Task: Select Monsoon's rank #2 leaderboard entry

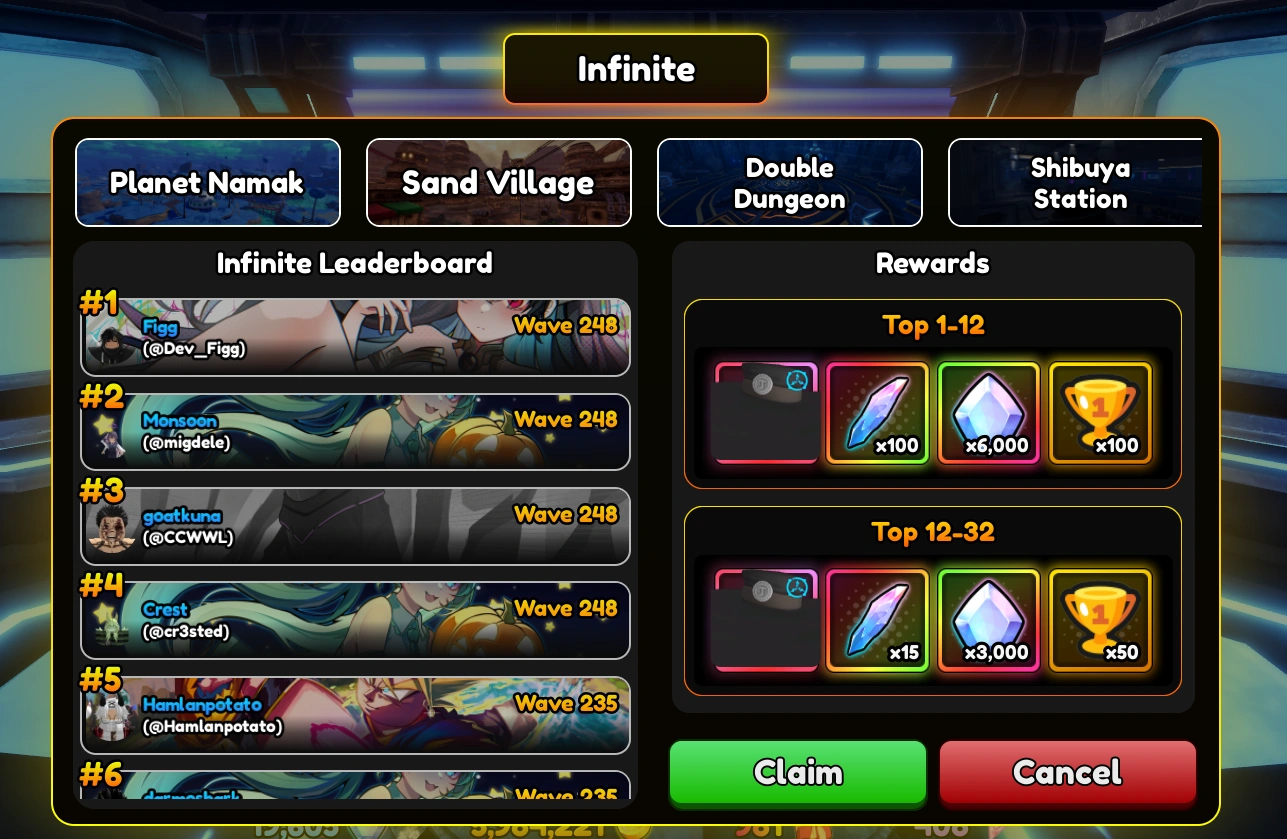Action: point(355,431)
